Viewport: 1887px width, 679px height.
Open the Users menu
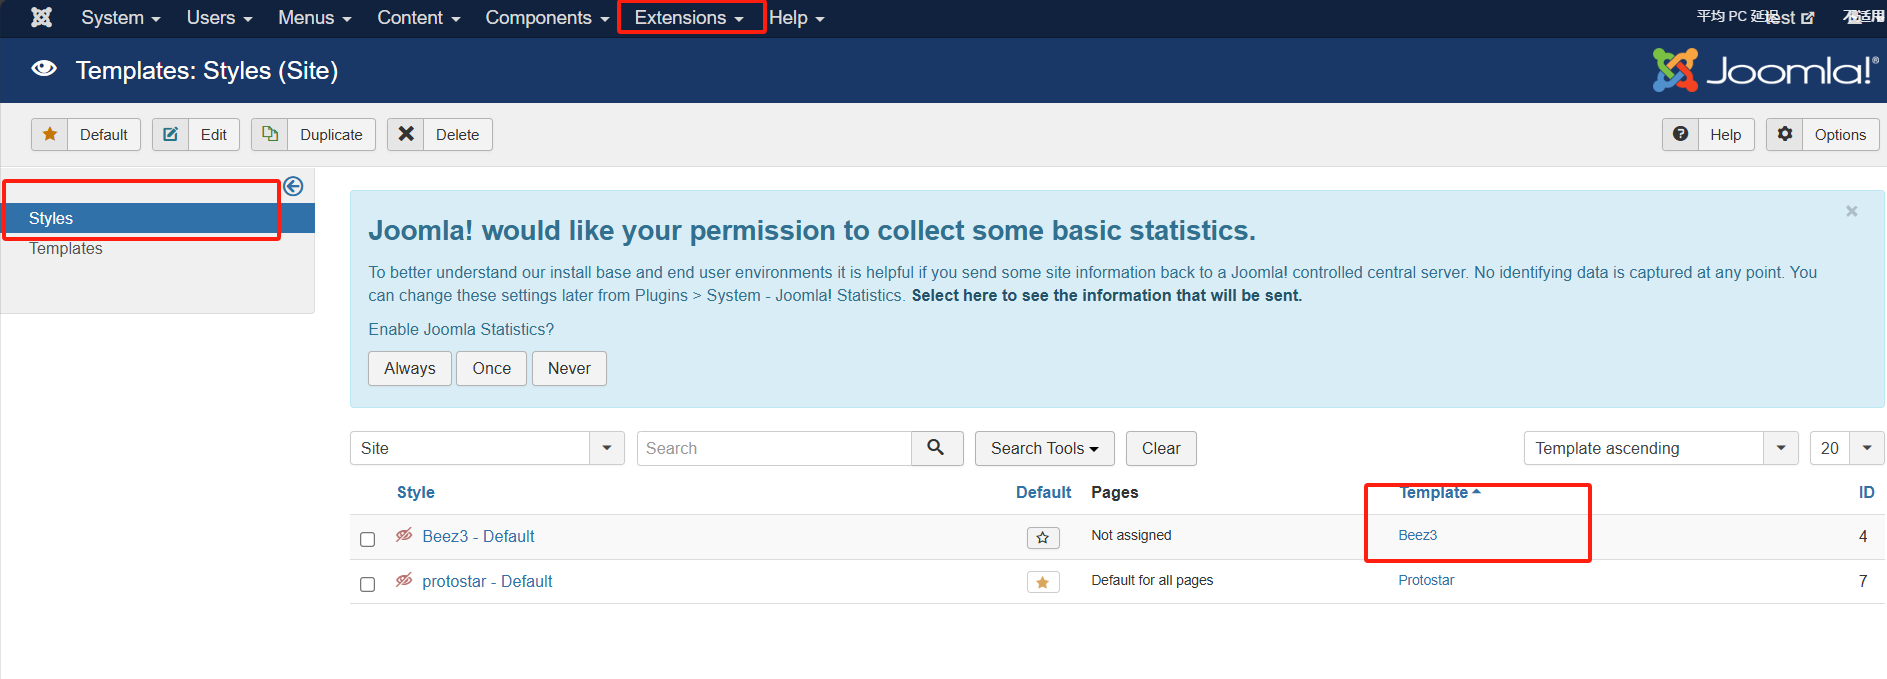coord(219,18)
